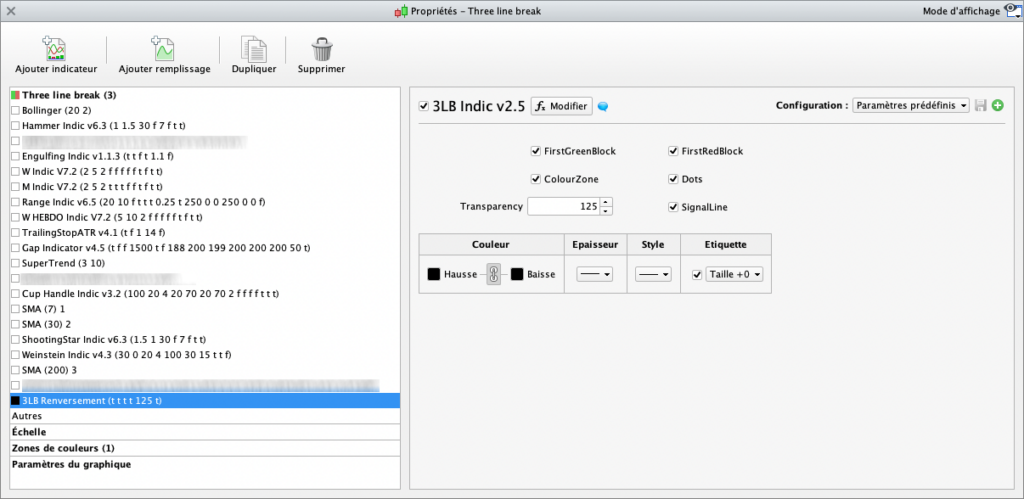Toggle the ColourZone checkbox

click(x=536, y=179)
